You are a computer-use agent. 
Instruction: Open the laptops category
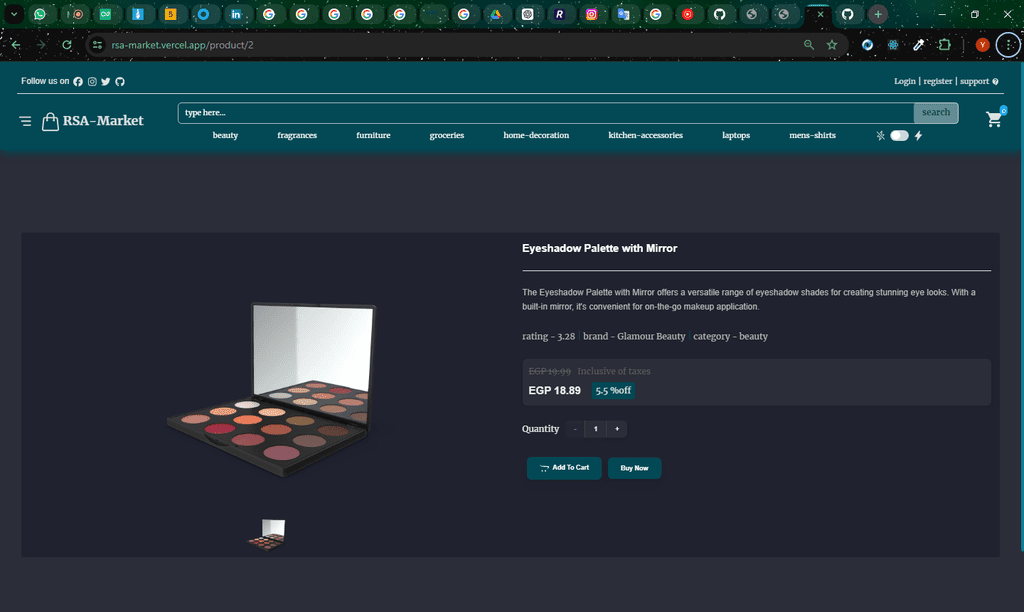pos(736,135)
